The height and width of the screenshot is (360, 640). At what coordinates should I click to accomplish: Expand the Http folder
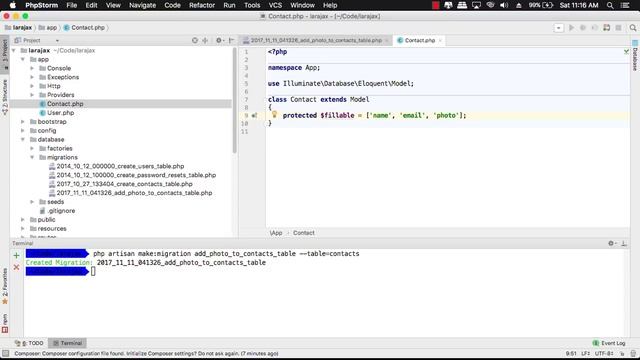[x=32, y=86]
